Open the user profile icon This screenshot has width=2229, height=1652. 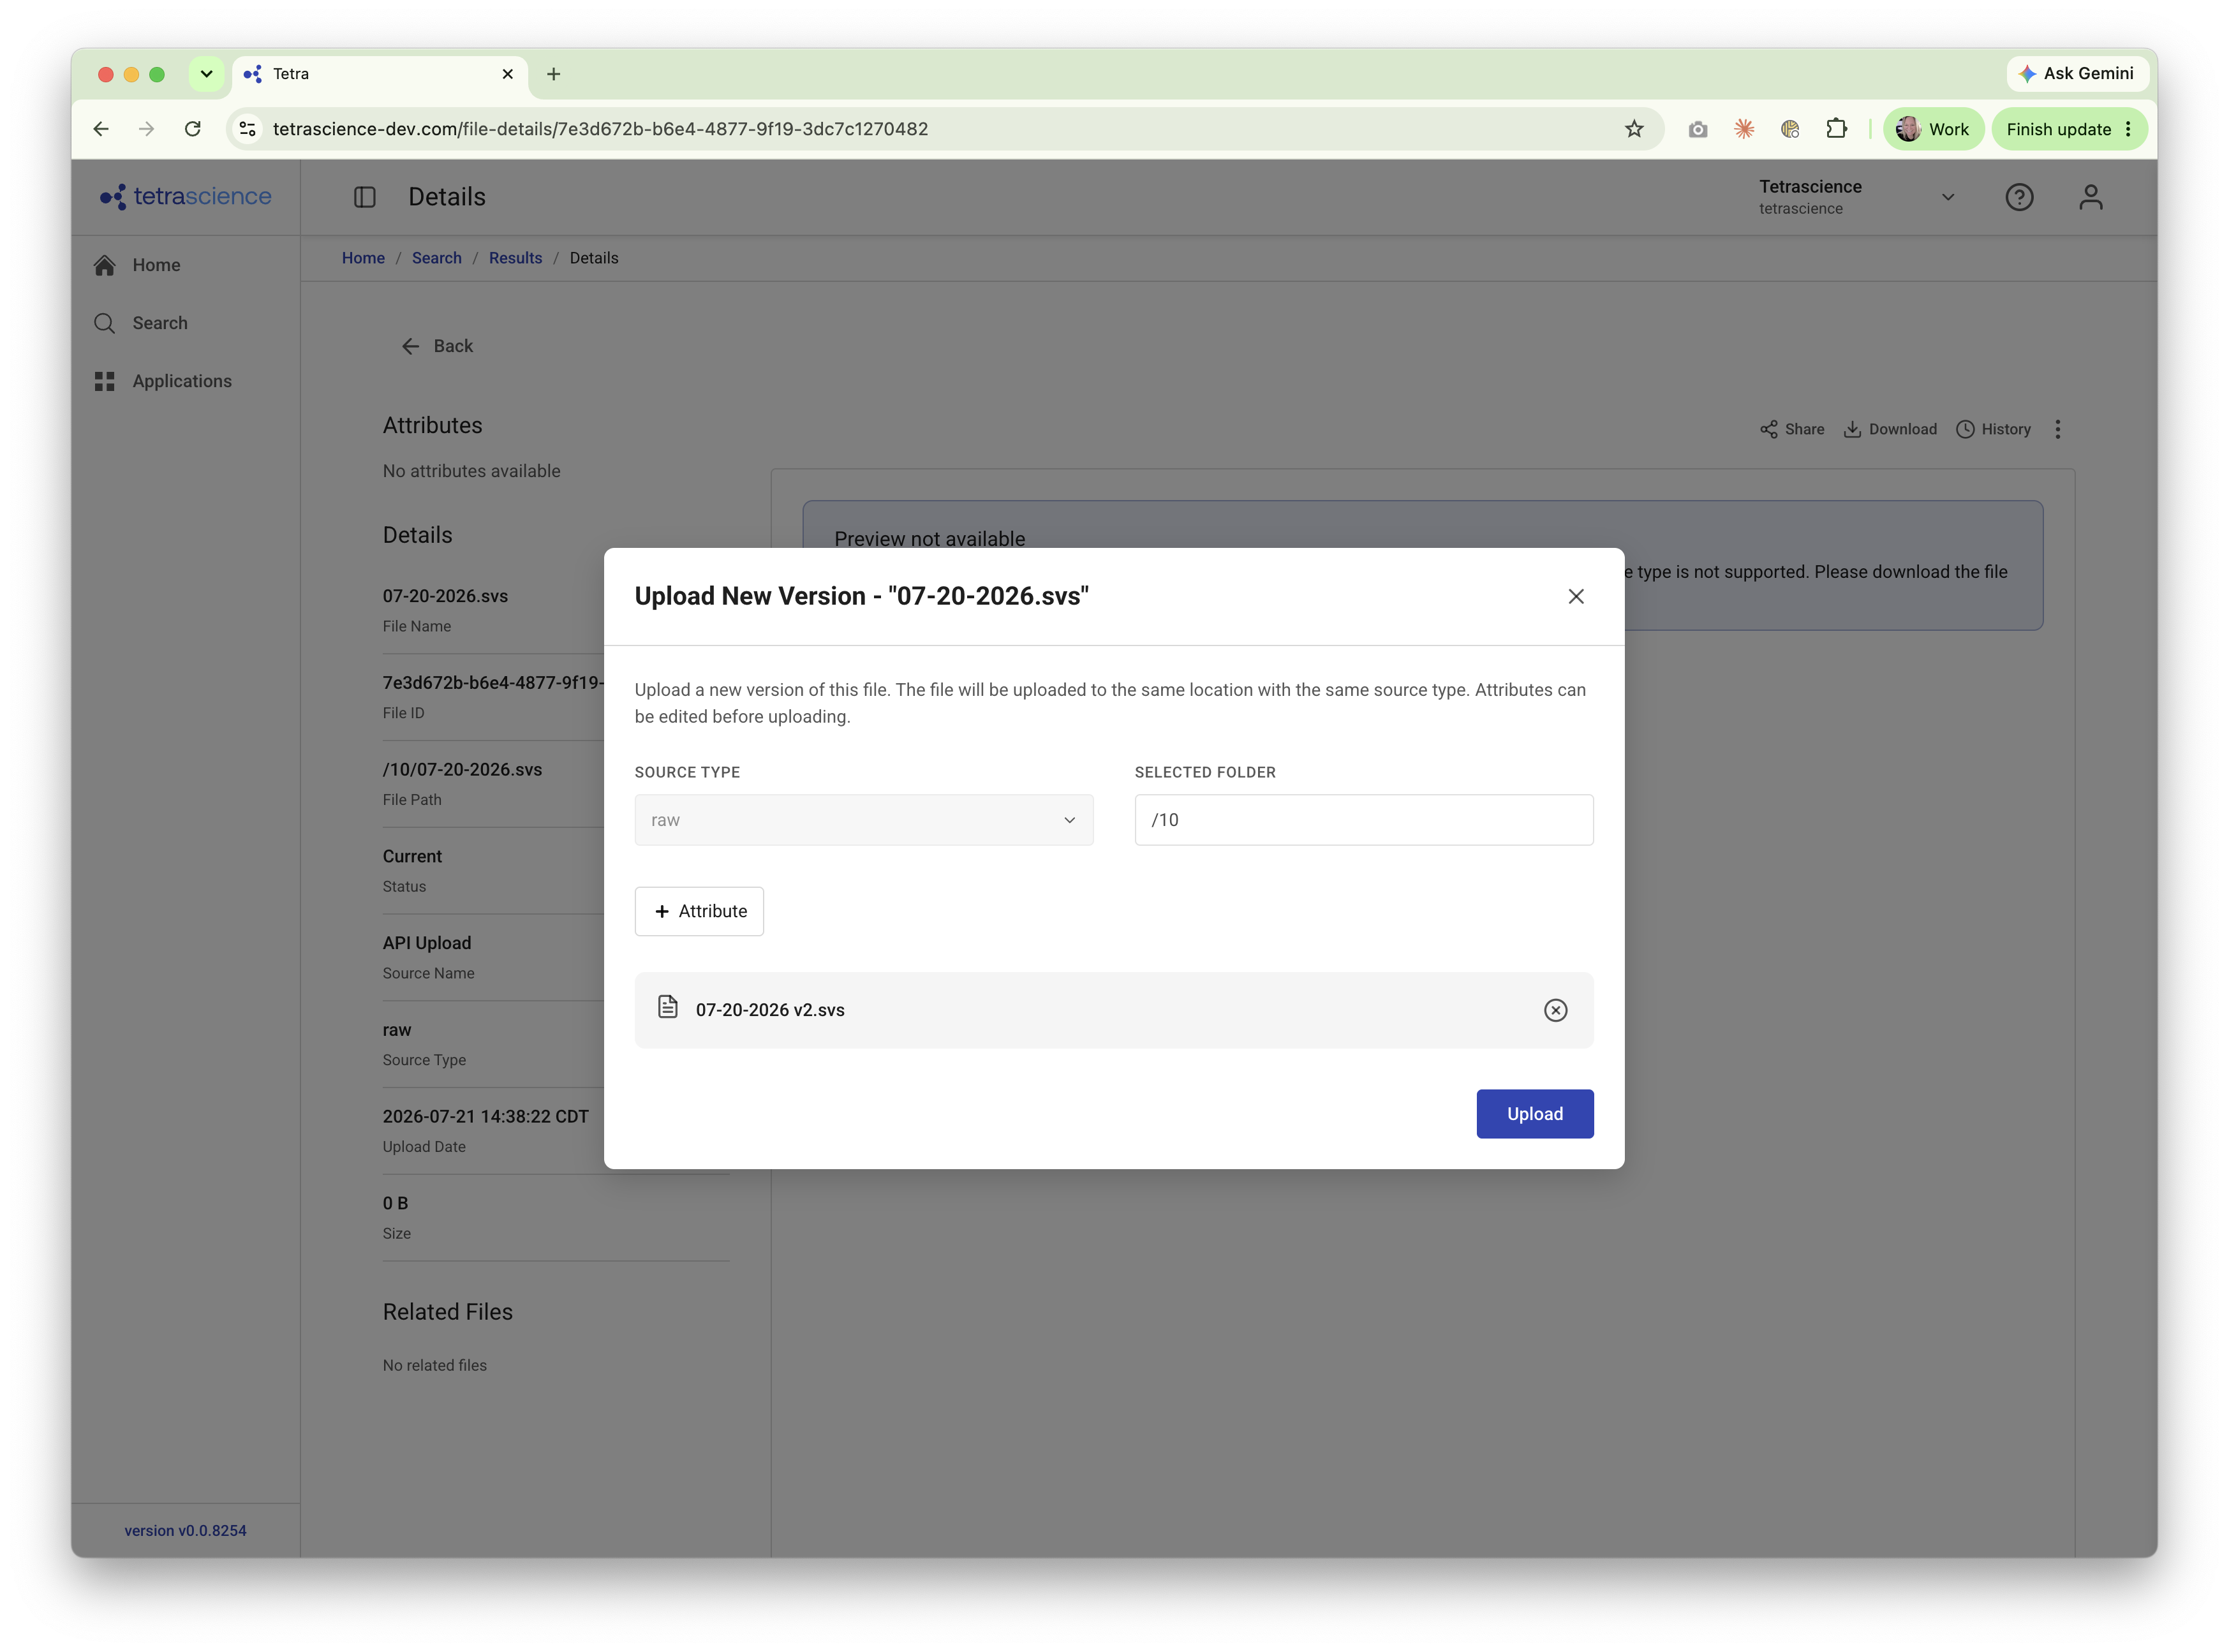(2090, 197)
